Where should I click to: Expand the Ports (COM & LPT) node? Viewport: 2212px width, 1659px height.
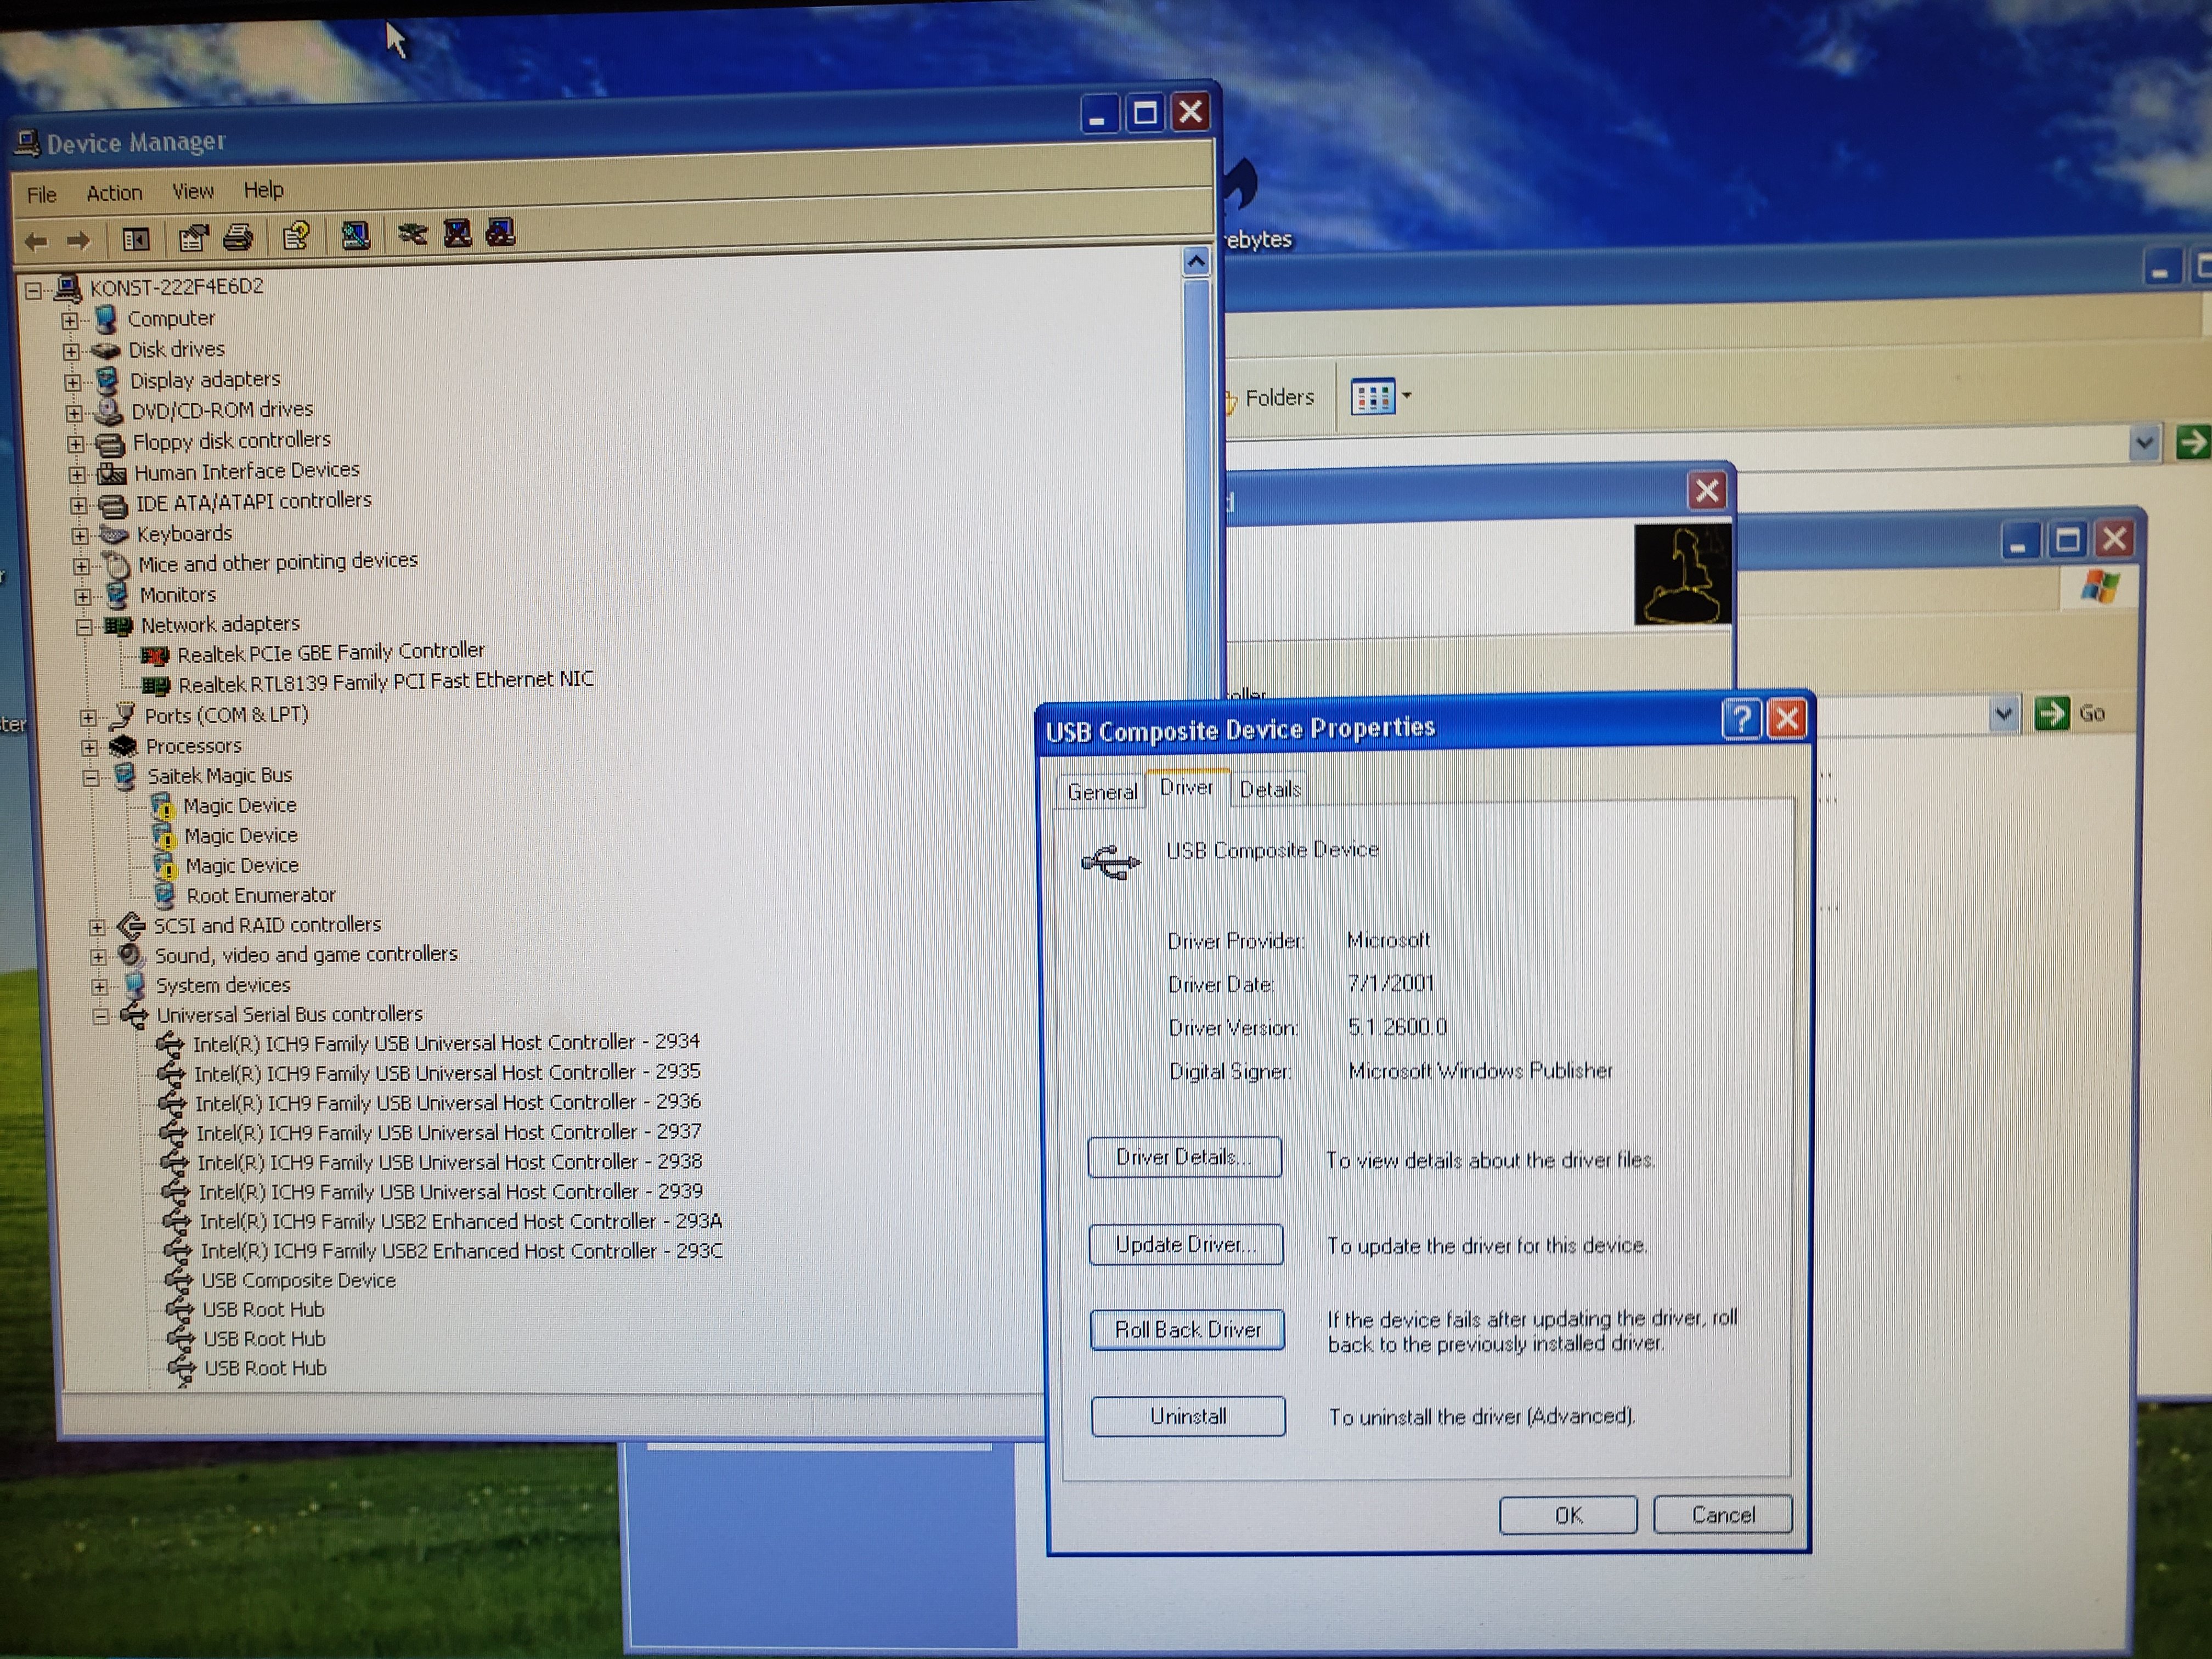[88, 718]
